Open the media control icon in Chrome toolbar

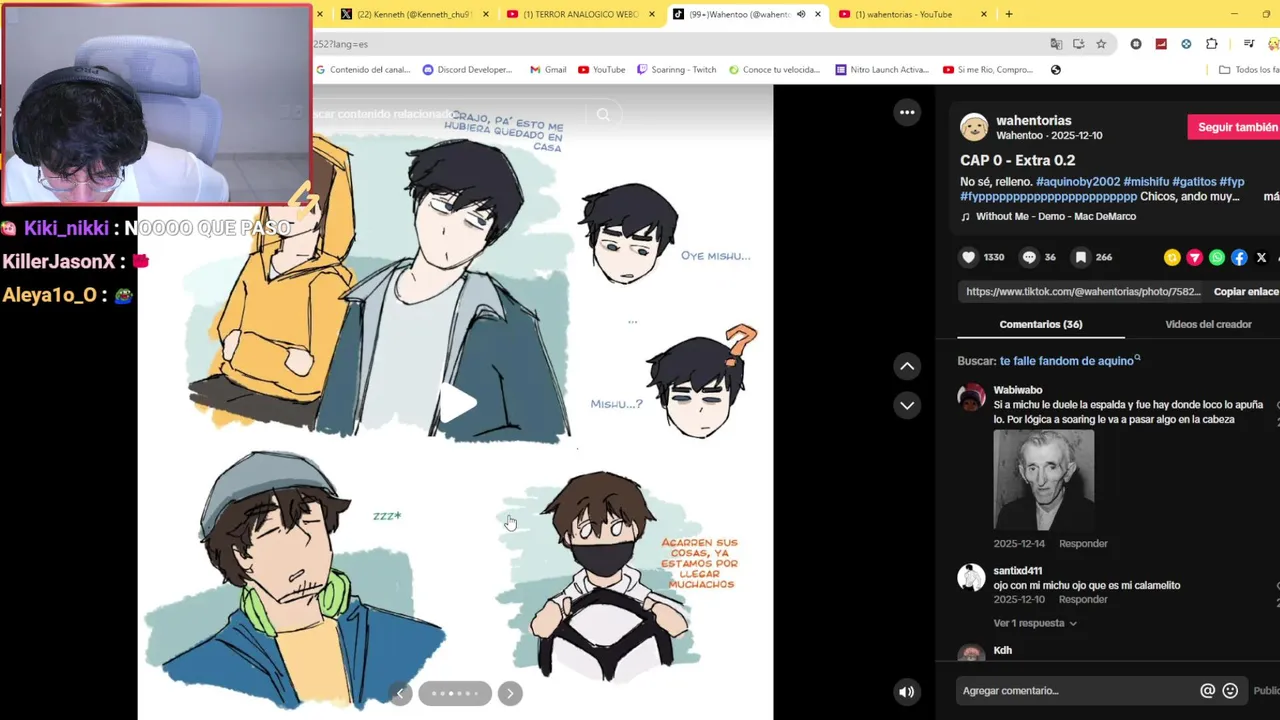[x=1249, y=44]
